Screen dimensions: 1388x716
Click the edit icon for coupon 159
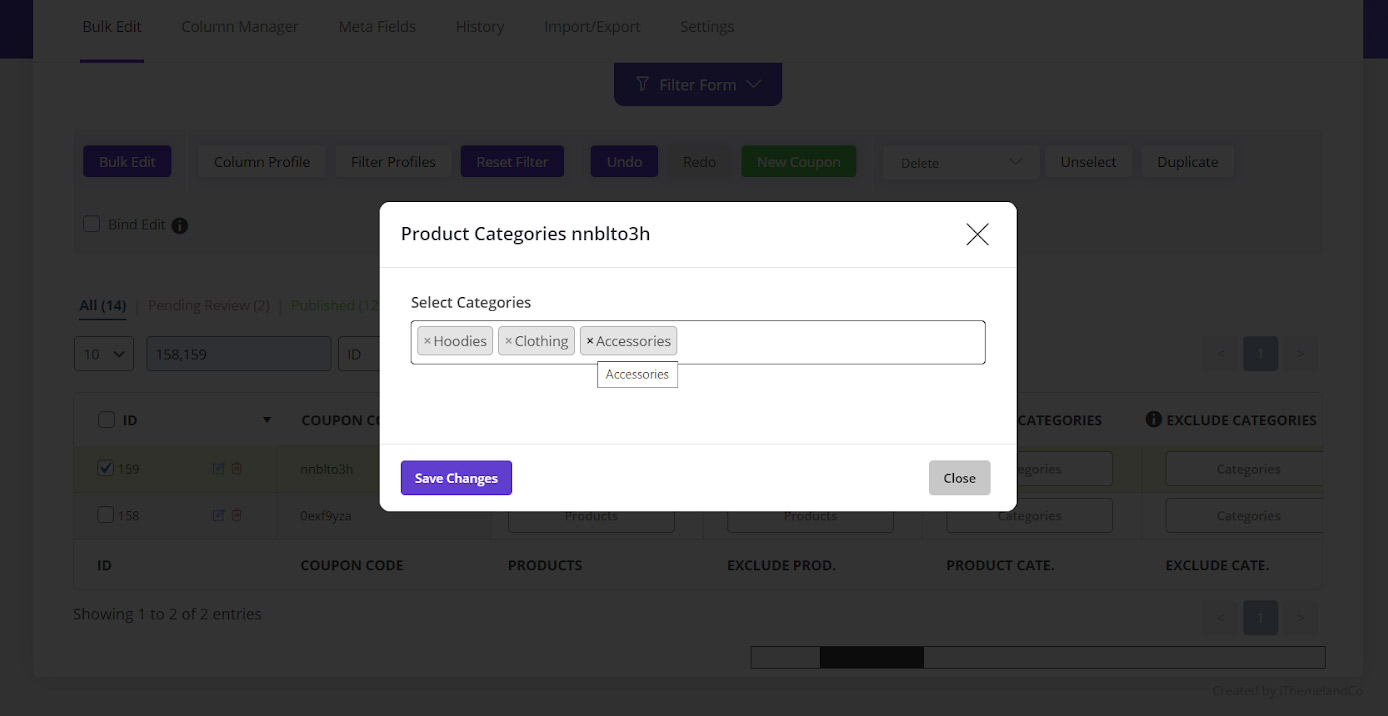point(218,468)
